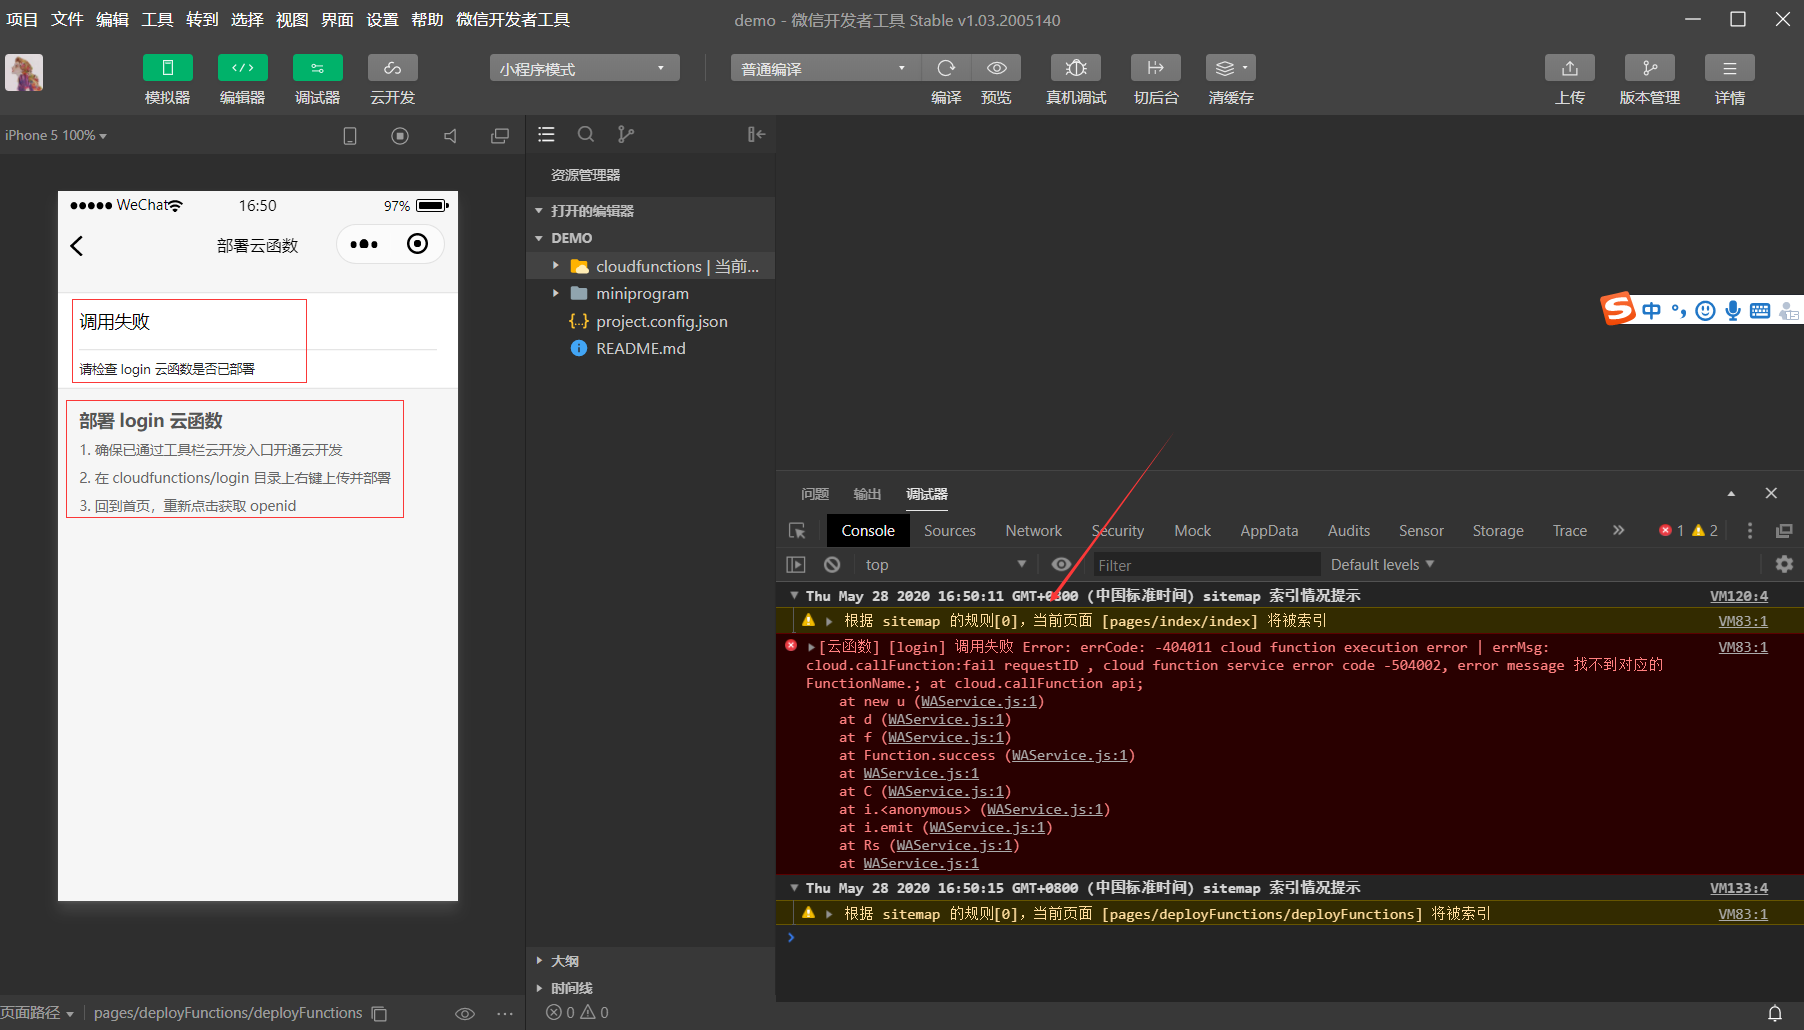The image size is (1804, 1030).
Task: Open project details (详情)
Action: coord(1730,68)
